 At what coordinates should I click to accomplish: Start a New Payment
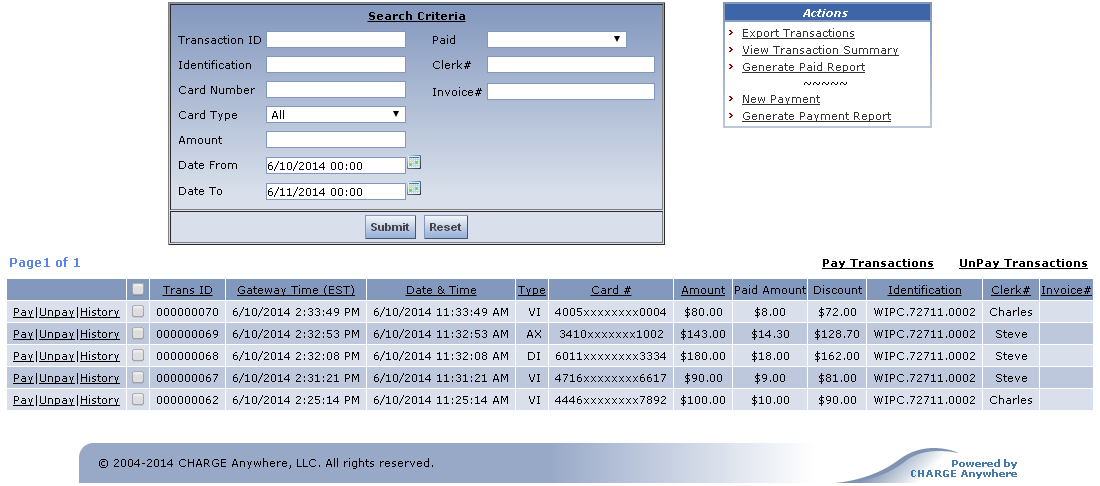pos(780,99)
